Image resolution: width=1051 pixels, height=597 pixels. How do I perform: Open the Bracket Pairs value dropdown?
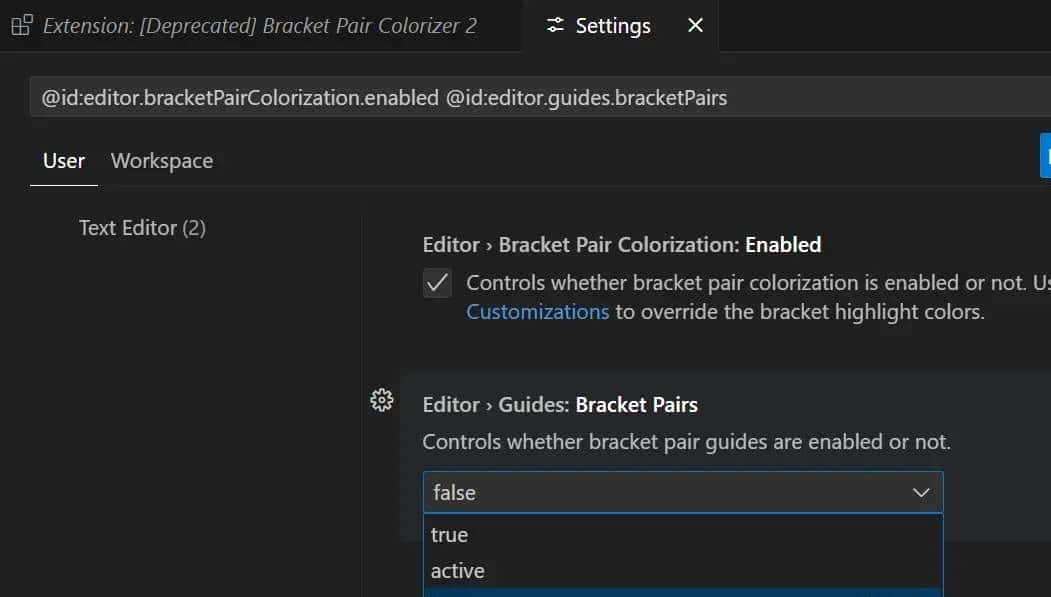[x=683, y=492]
